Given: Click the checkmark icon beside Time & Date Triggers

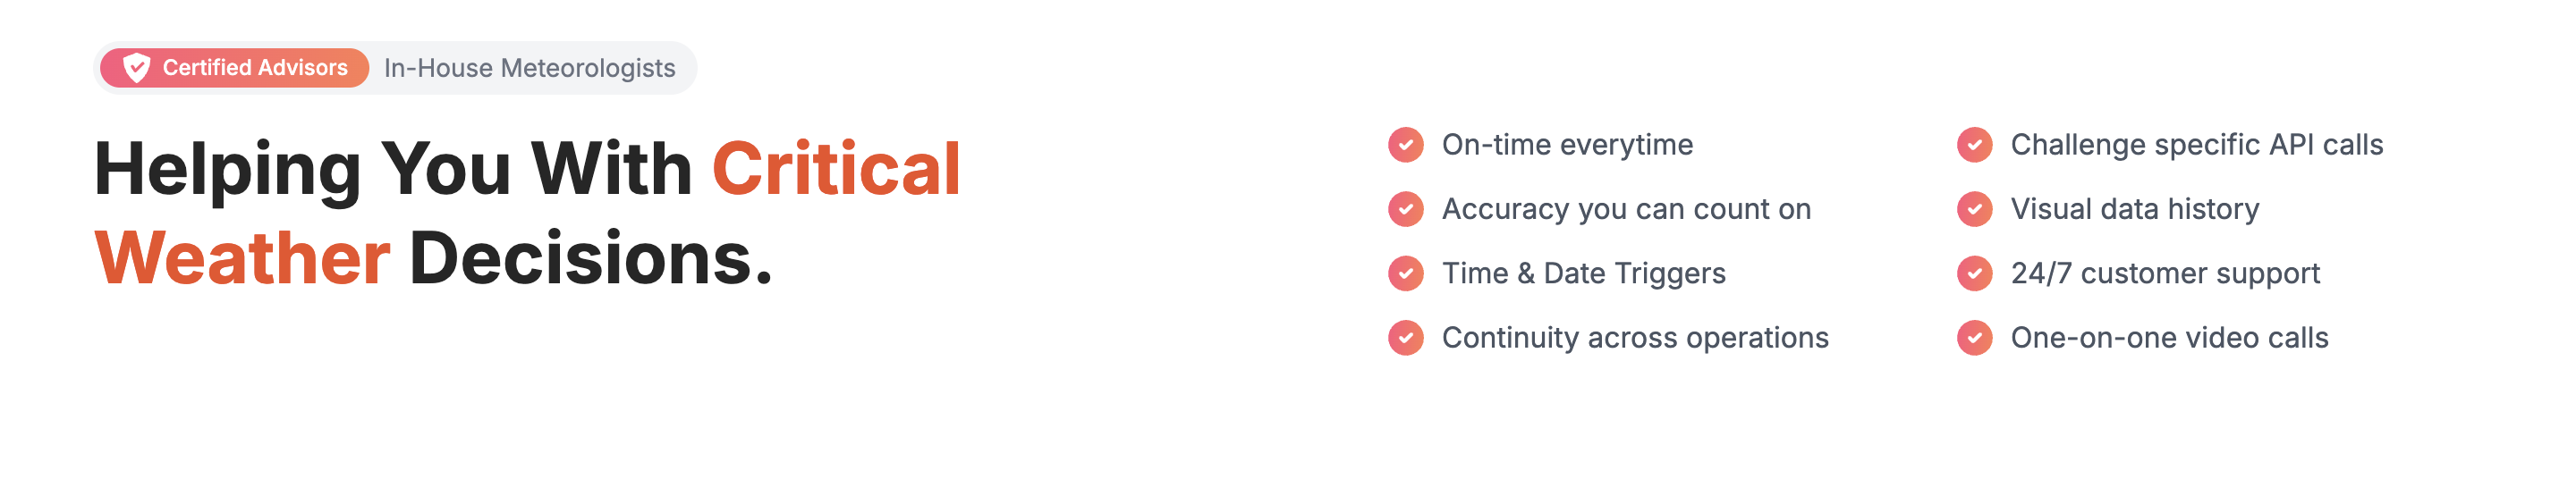Looking at the screenshot, I should click(x=1405, y=273).
